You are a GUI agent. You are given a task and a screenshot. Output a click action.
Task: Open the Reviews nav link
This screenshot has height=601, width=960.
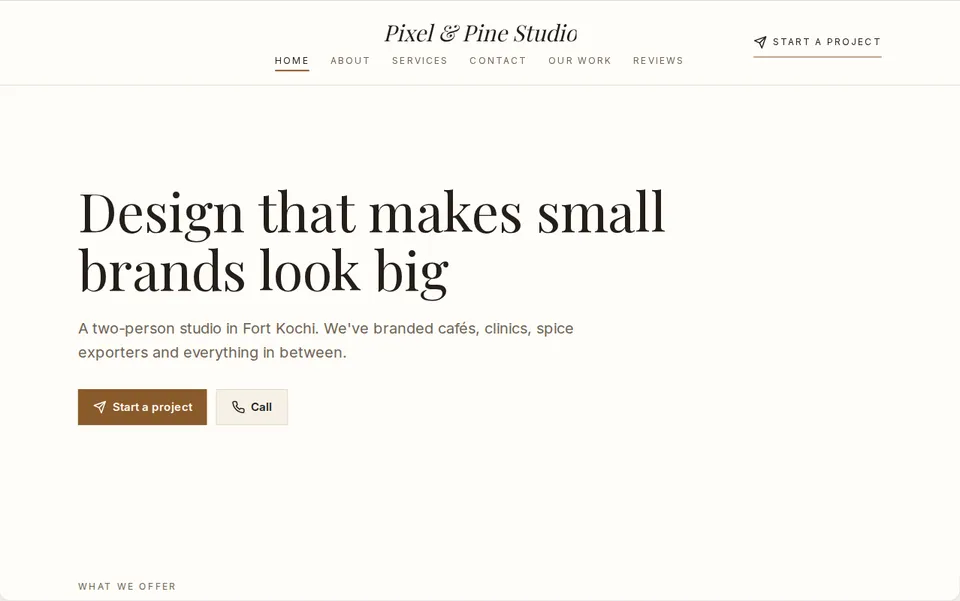pos(658,61)
